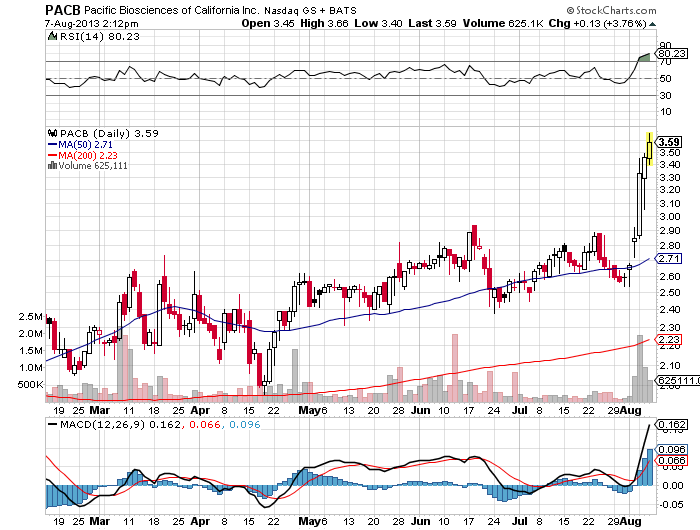Click the High 3.66 value

[324, 23]
